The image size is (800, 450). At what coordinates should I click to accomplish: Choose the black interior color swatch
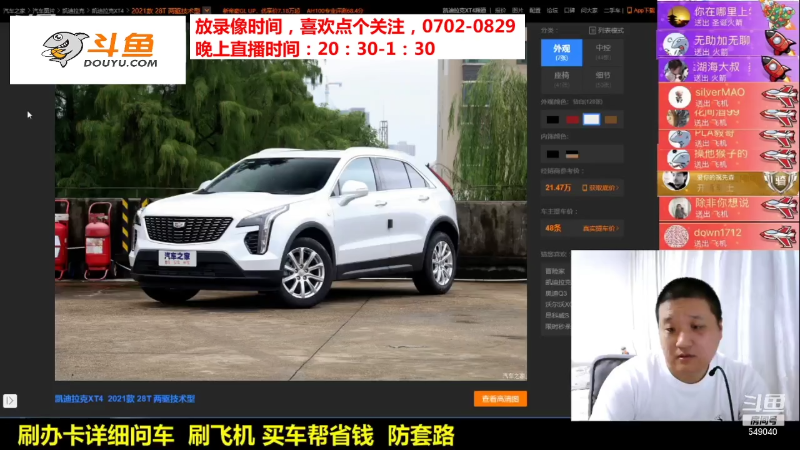(553, 154)
